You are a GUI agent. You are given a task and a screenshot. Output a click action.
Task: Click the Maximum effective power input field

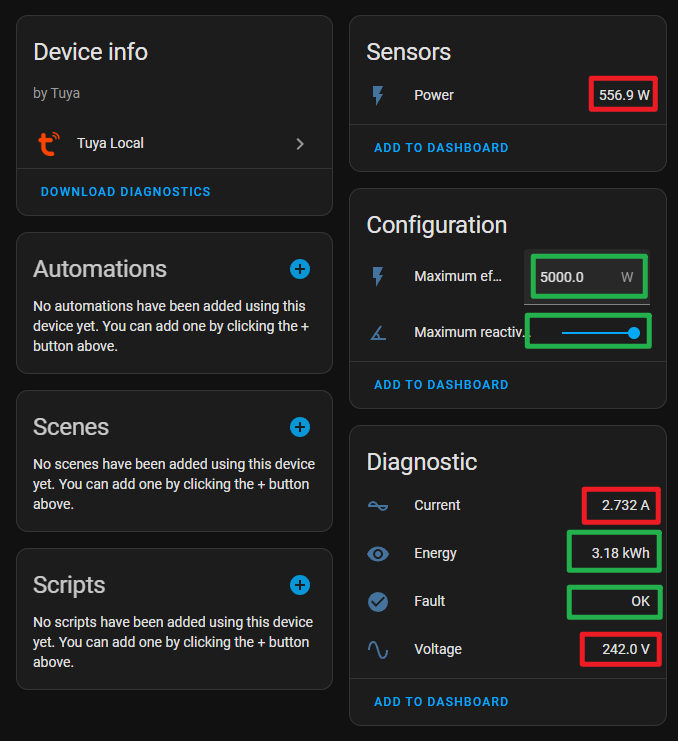pyautogui.click(x=587, y=277)
